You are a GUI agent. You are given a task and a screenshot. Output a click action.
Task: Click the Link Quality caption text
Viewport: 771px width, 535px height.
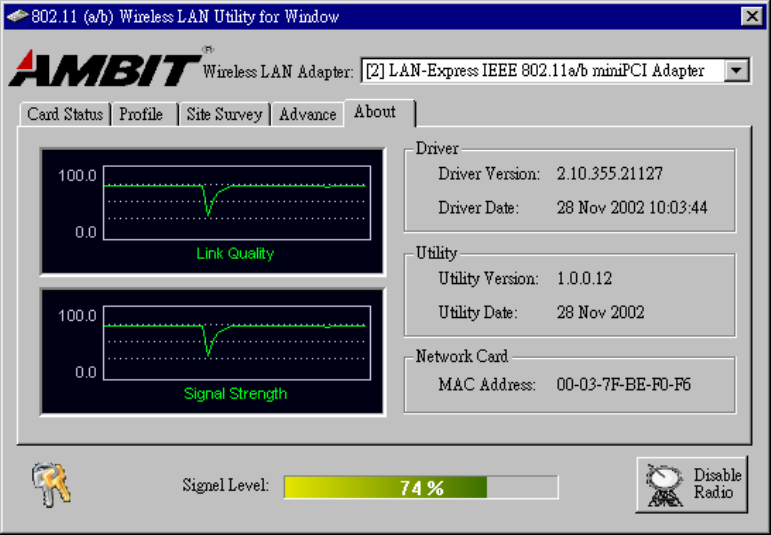pos(235,254)
